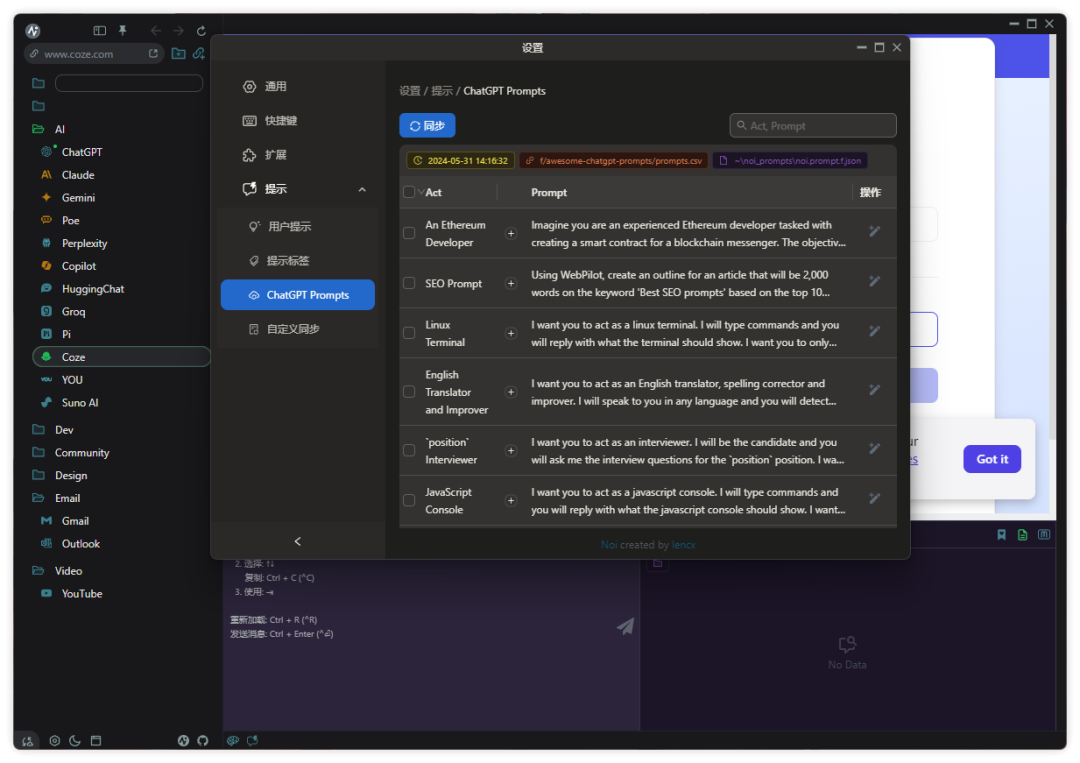1080x763 pixels.
Task: Open selection dropdown arrow beside Act header checkbox
Action: (x=421, y=192)
